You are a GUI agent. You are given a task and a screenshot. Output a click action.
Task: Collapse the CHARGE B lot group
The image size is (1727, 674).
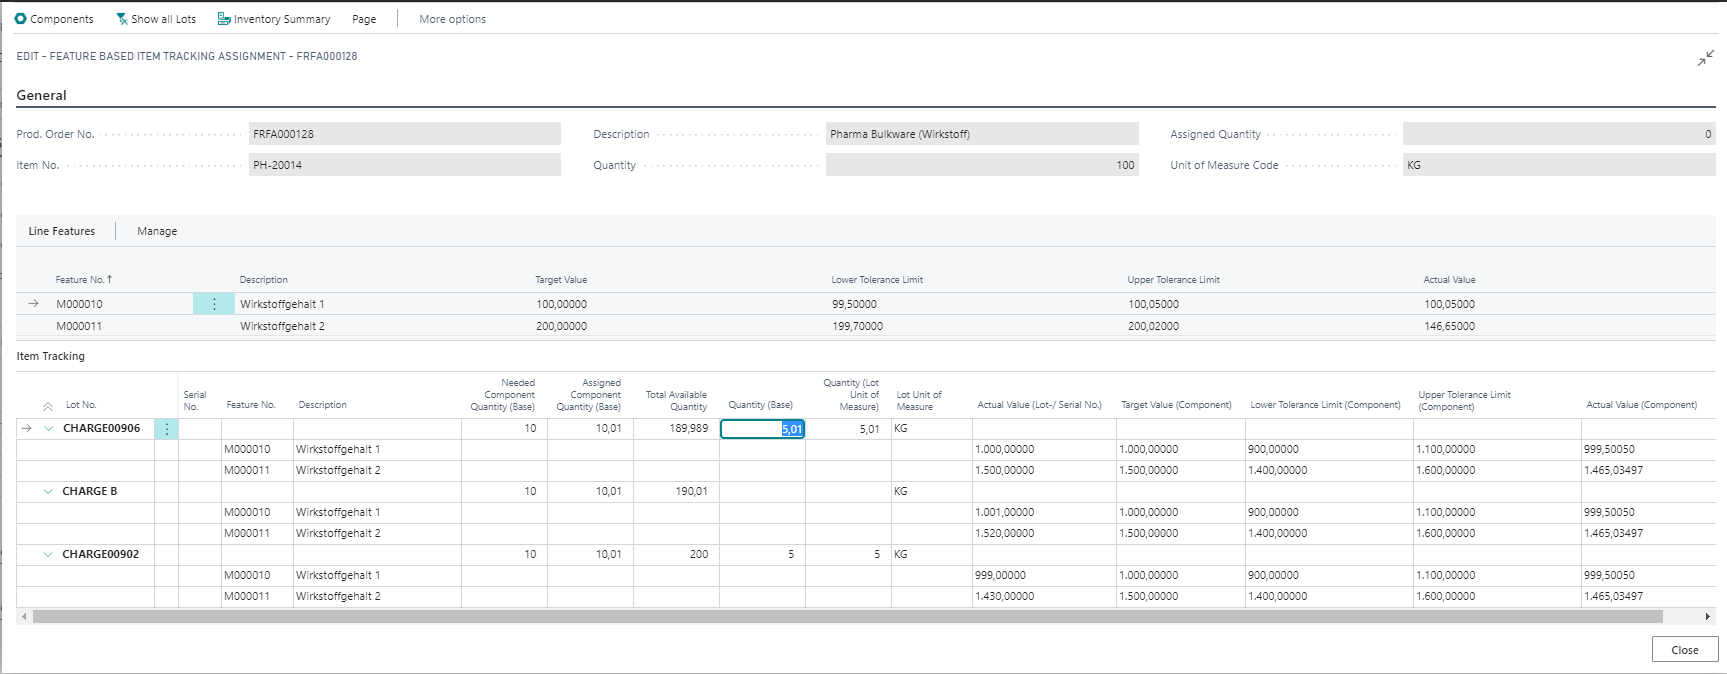[x=48, y=491]
